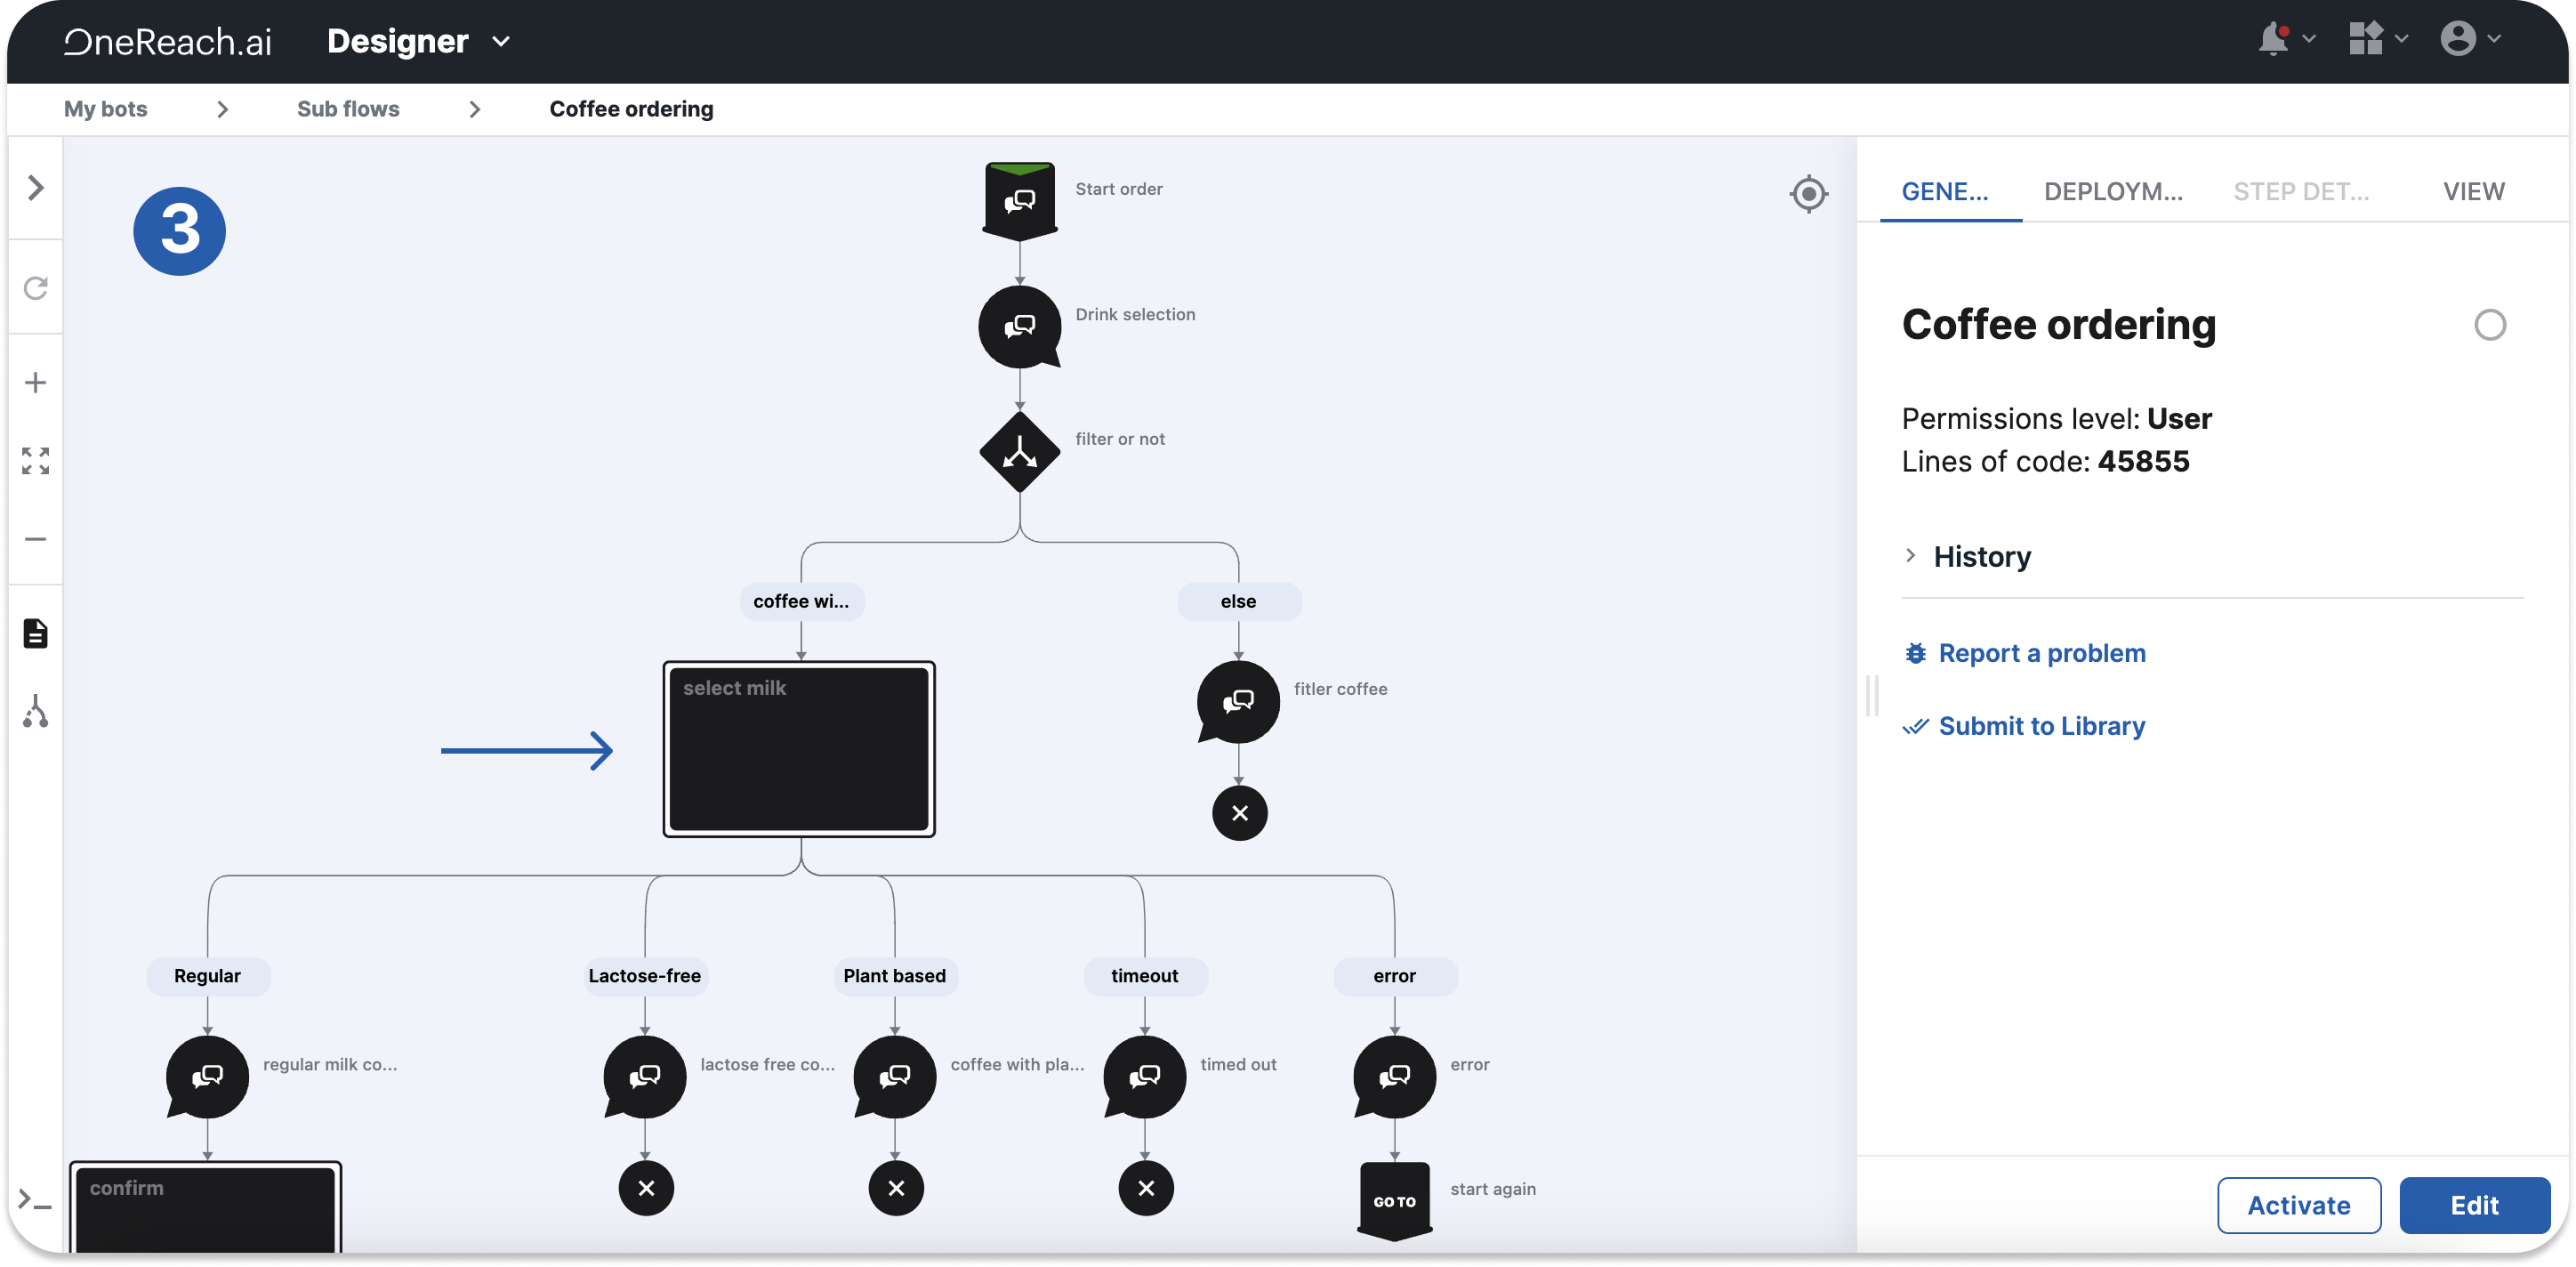Screen dimensions: 2576x1267
Task: Click the refresh icon in left sidebar
Action: (36, 289)
